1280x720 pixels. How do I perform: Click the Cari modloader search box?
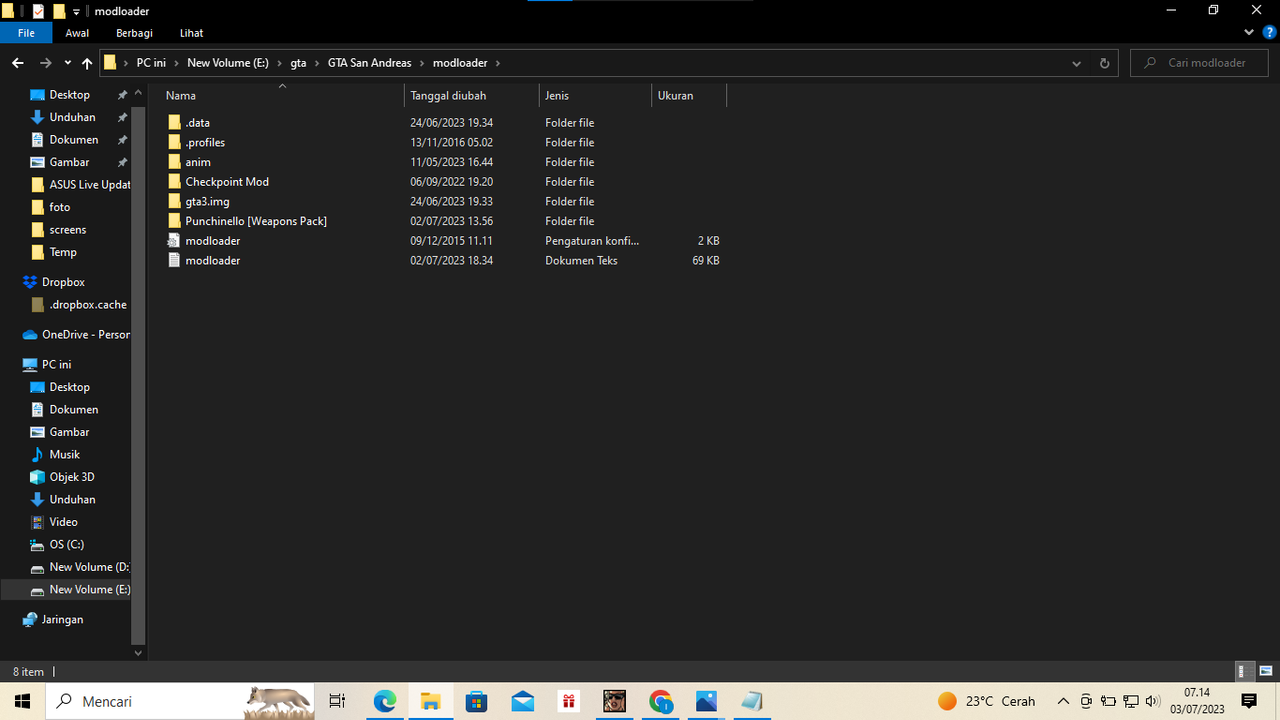tap(1201, 63)
